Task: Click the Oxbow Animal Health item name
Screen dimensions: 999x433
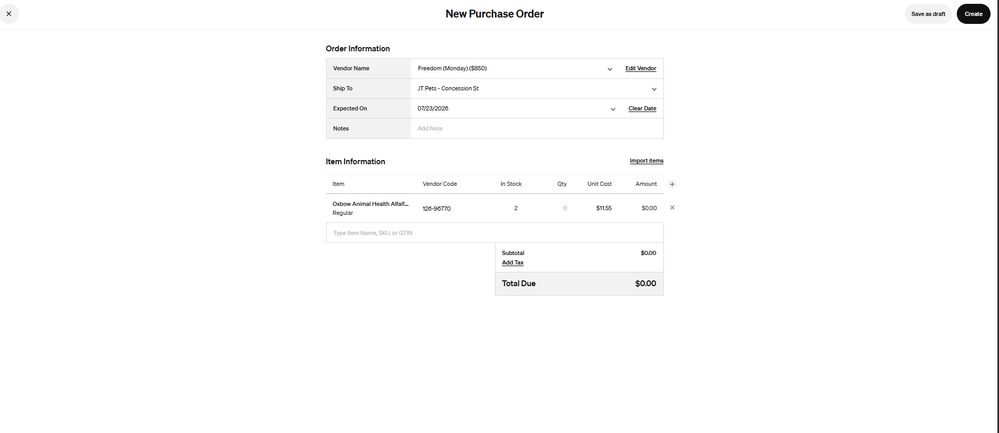Action: [x=370, y=204]
